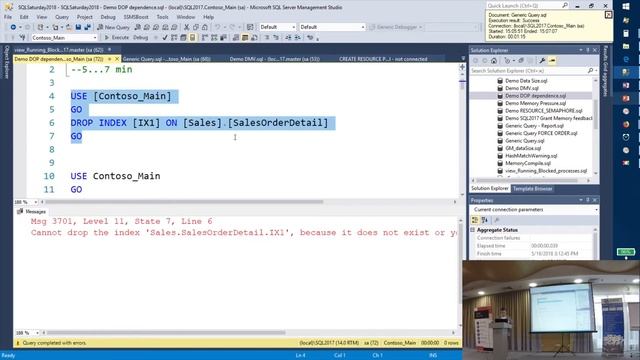
Task: Select HashMatchWarning.sql file
Action: coord(531,156)
